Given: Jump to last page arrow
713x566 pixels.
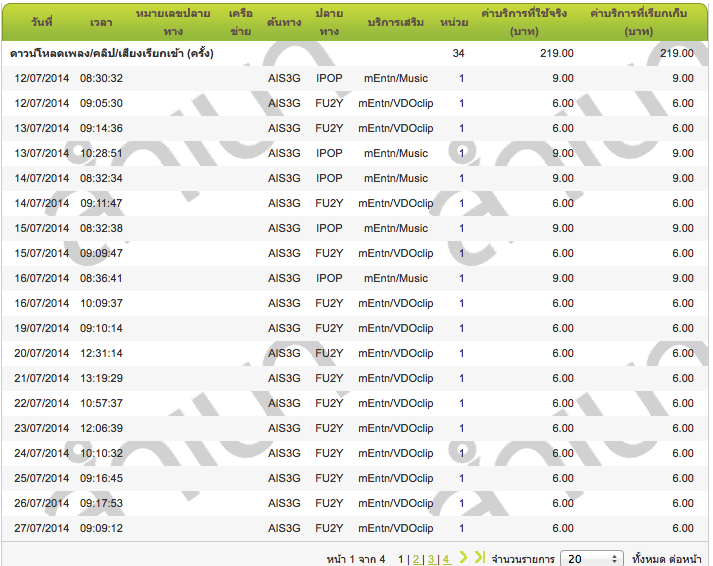Looking at the screenshot, I should (480, 557).
